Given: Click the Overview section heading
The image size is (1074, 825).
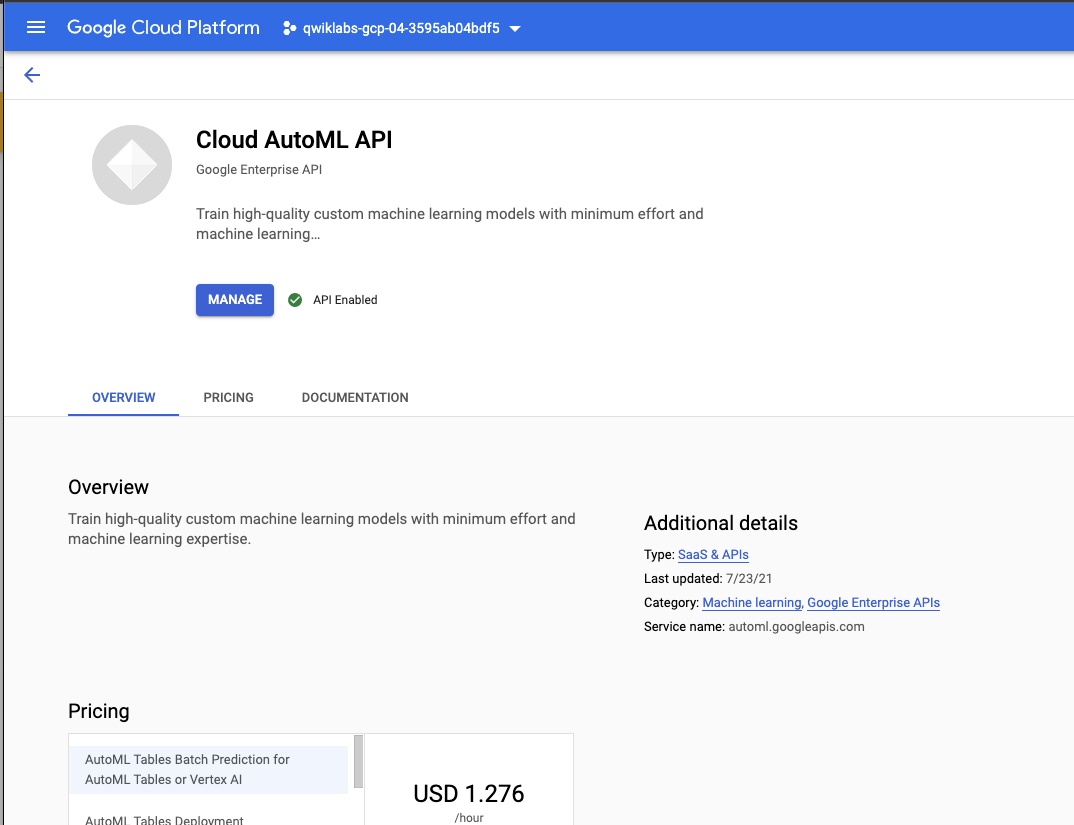Looking at the screenshot, I should tap(108, 487).
